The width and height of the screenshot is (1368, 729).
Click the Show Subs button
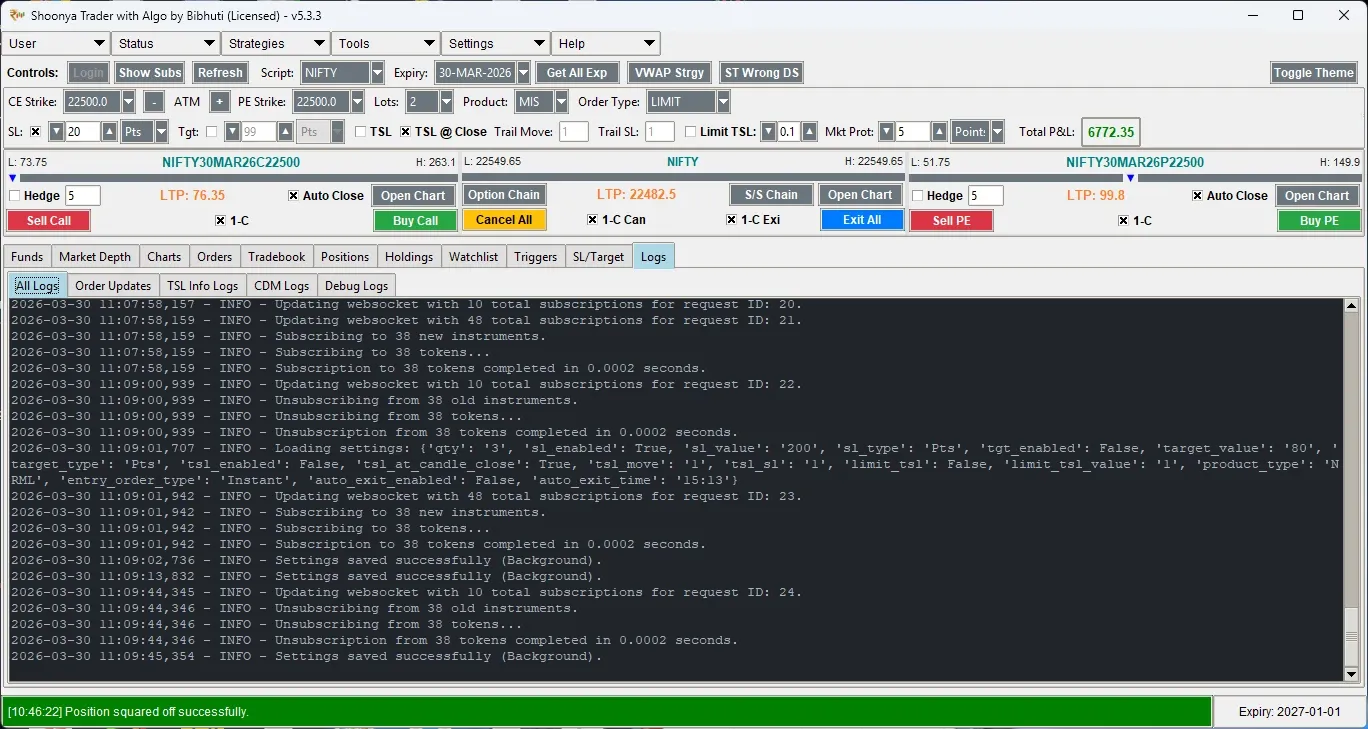(x=149, y=73)
